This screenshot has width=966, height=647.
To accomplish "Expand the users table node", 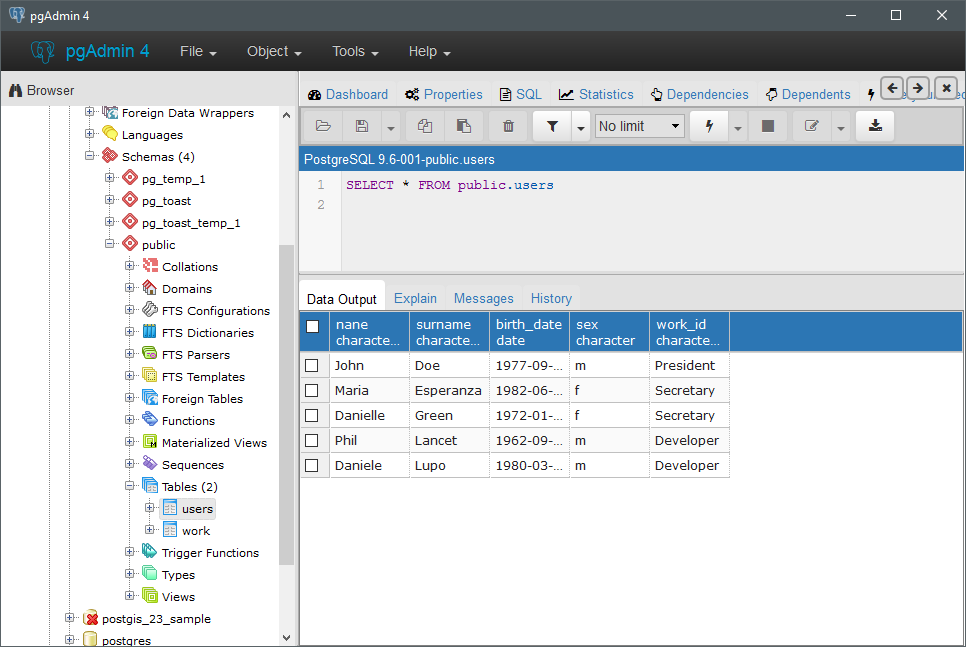I will [x=149, y=508].
